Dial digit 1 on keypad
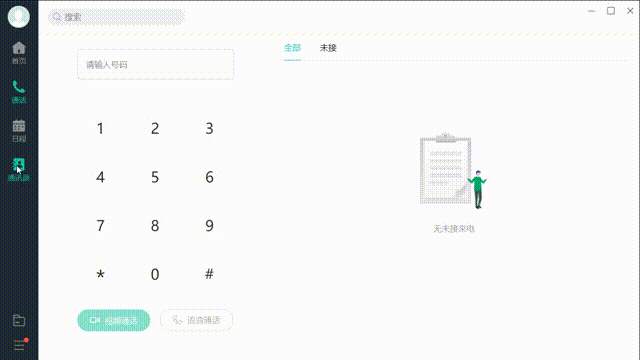This screenshot has width=640, height=360. point(100,129)
